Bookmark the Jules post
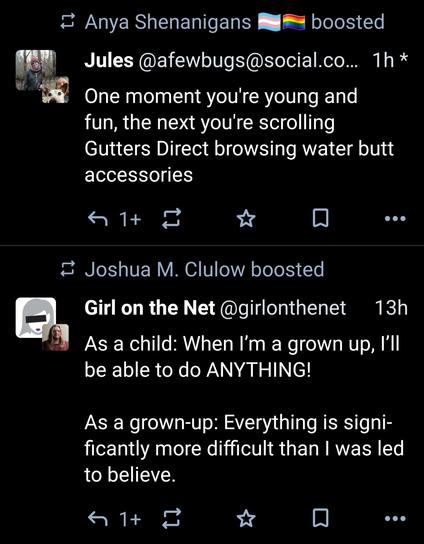424x544 pixels. [320, 218]
